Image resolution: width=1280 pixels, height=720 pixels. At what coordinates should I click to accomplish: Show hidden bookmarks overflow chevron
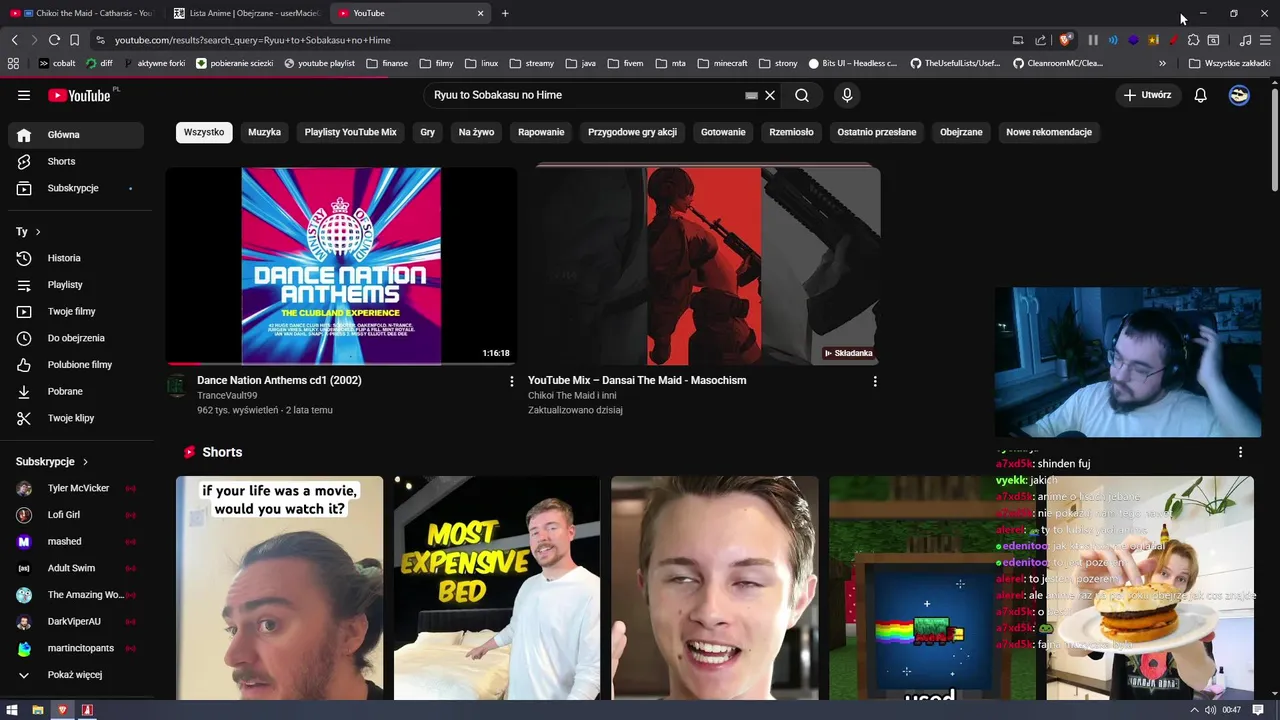(1162, 63)
